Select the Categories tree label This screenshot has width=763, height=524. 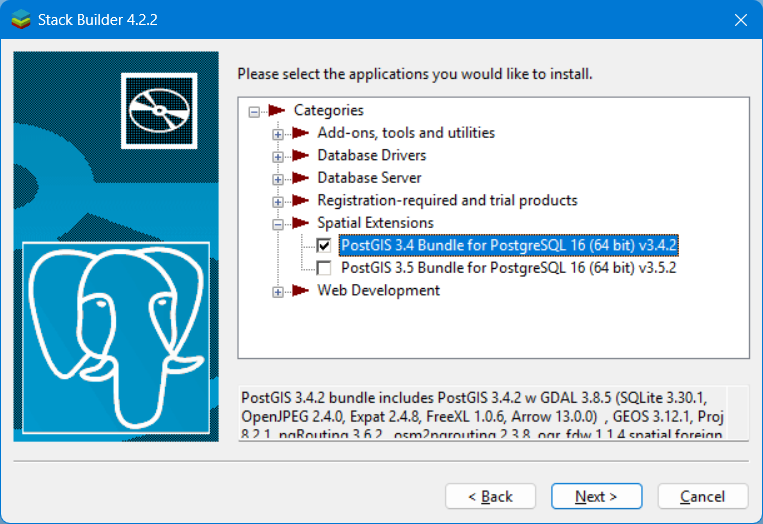[x=328, y=110]
